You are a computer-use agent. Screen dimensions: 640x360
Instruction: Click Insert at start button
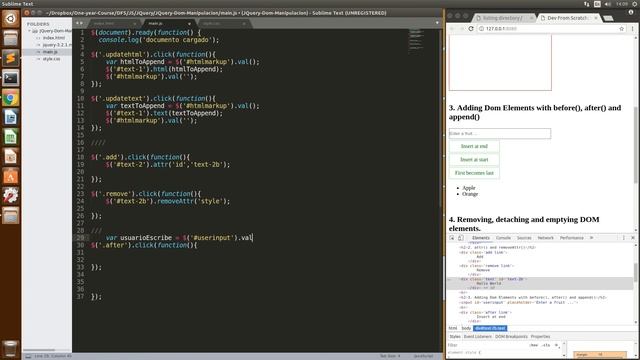[x=474, y=160]
